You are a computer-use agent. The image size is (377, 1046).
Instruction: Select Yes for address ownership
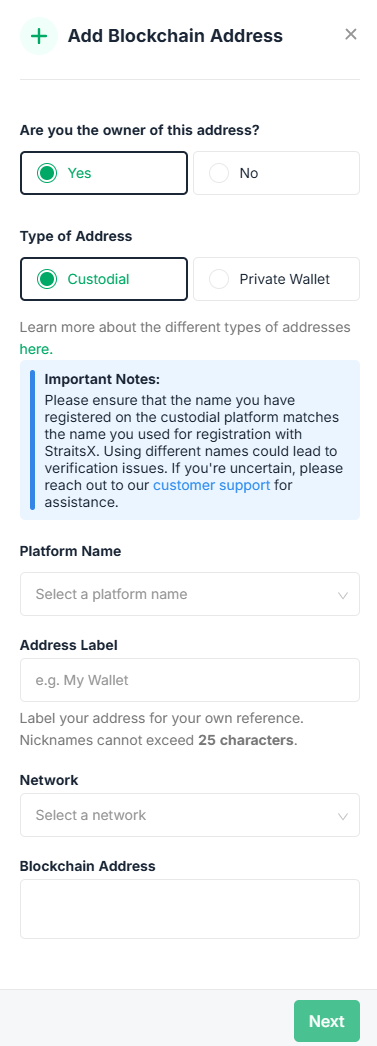(x=103, y=173)
